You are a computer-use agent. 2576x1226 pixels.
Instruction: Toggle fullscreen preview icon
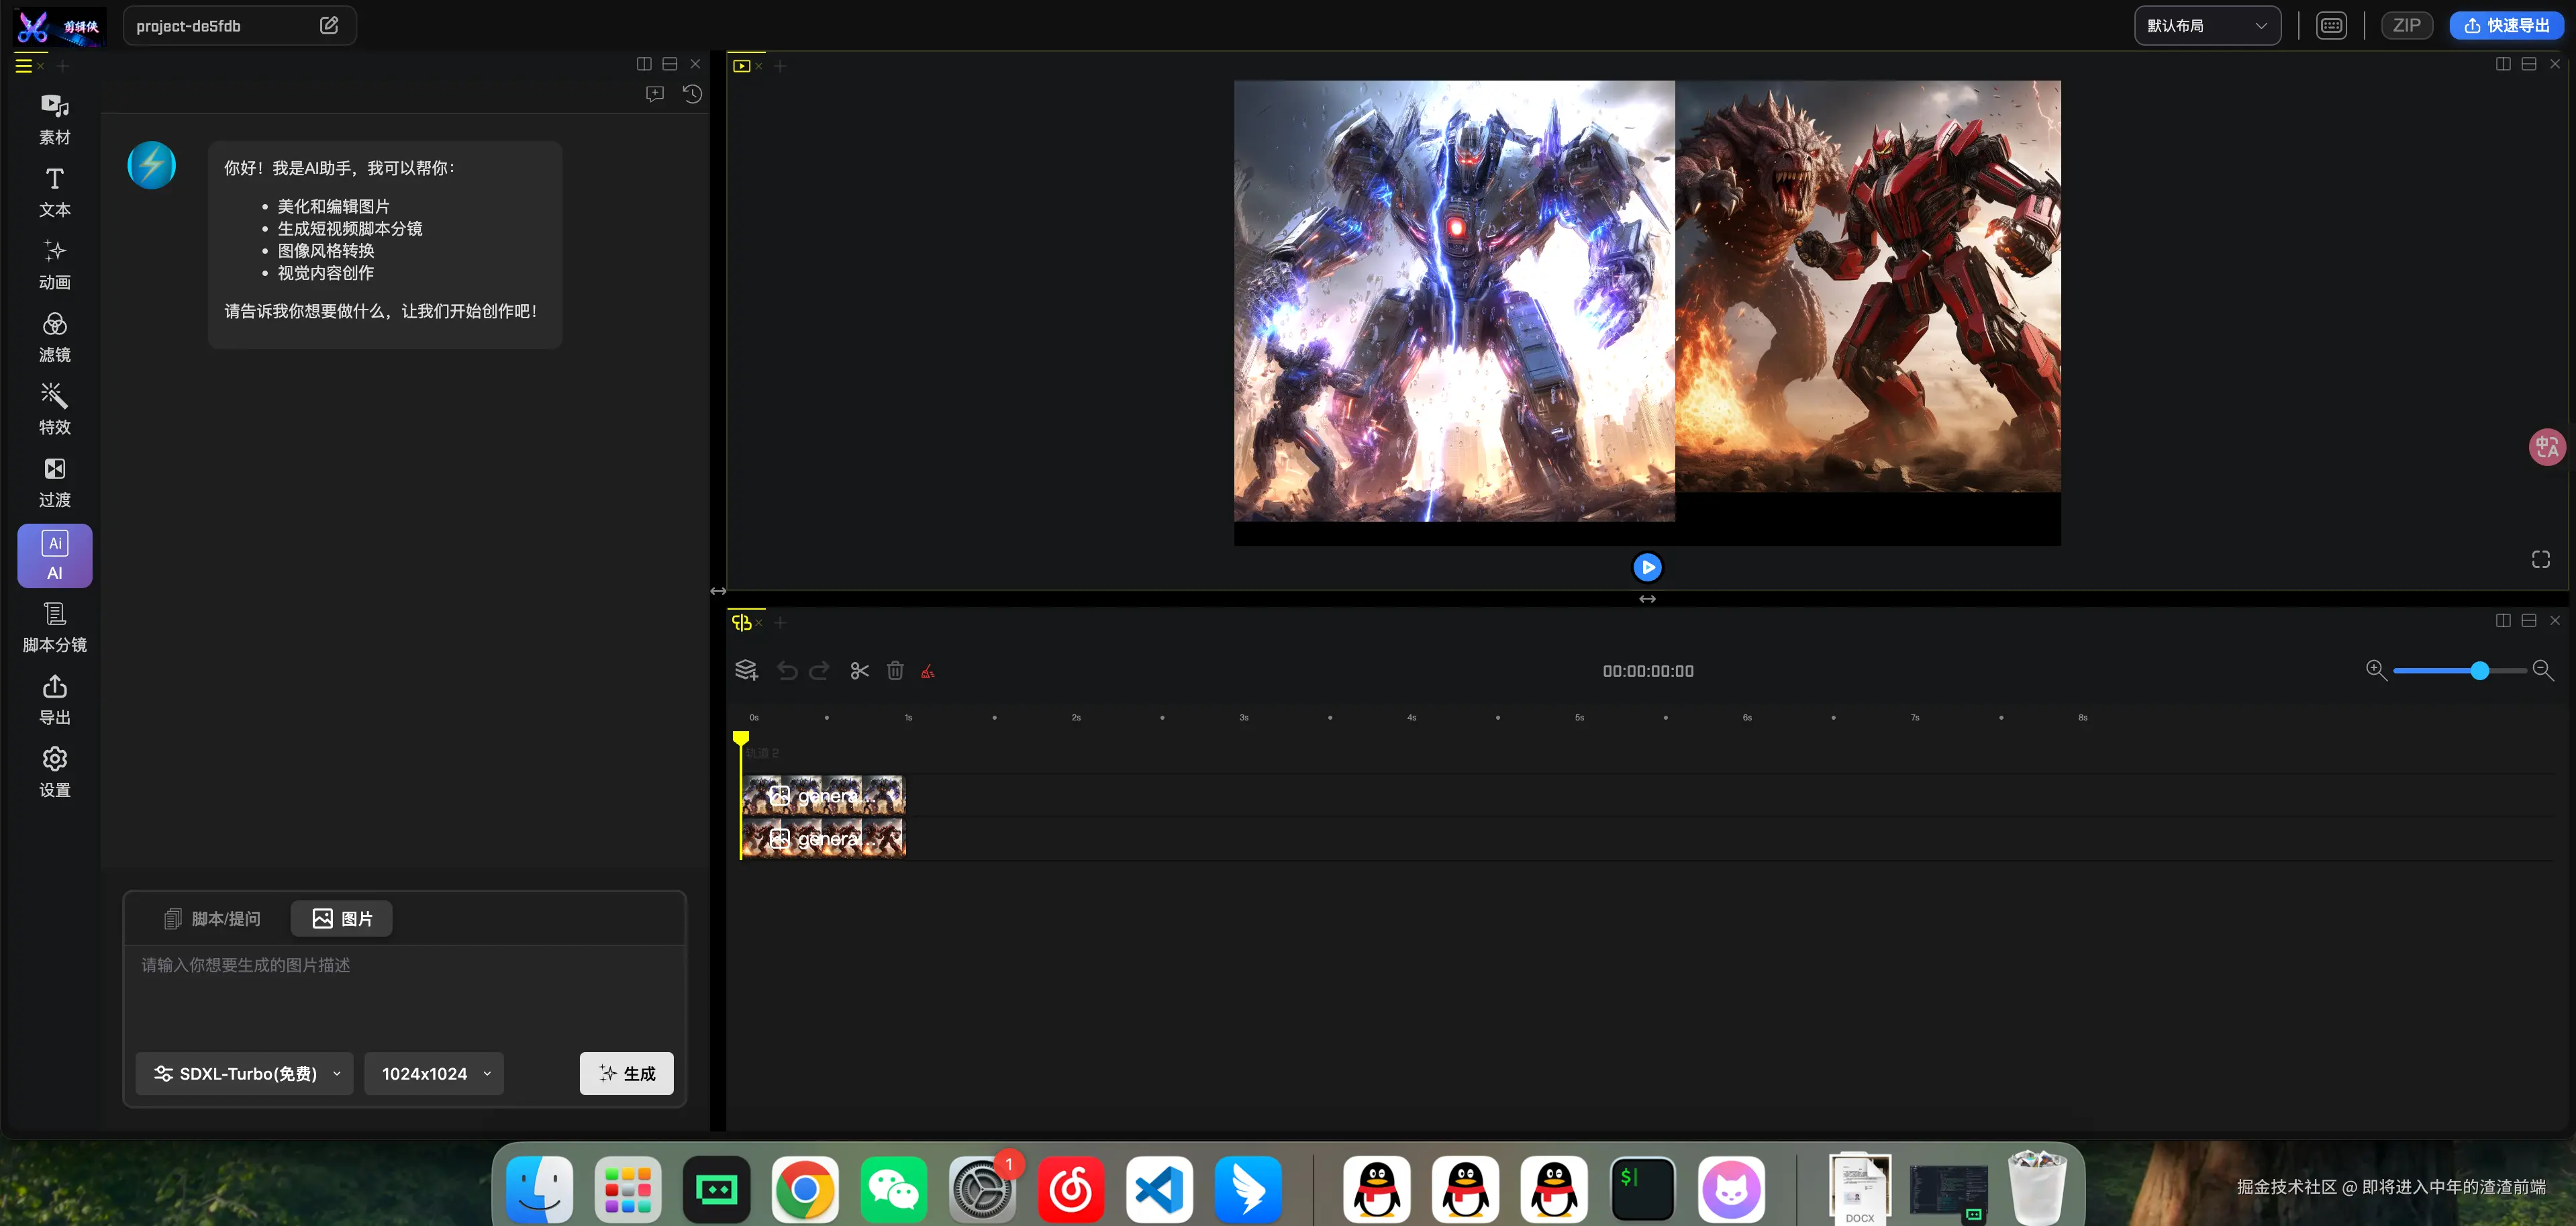(x=2540, y=559)
